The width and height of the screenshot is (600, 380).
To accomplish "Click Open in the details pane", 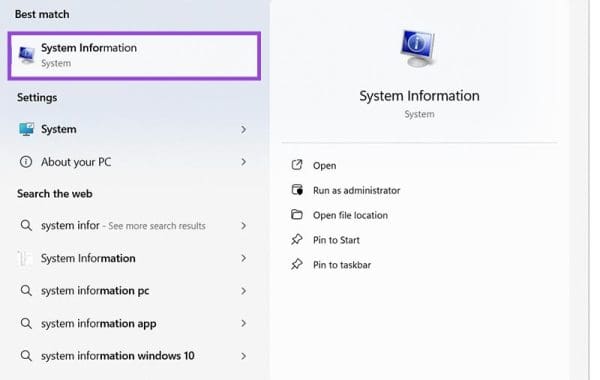I will pyautogui.click(x=324, y=166).
